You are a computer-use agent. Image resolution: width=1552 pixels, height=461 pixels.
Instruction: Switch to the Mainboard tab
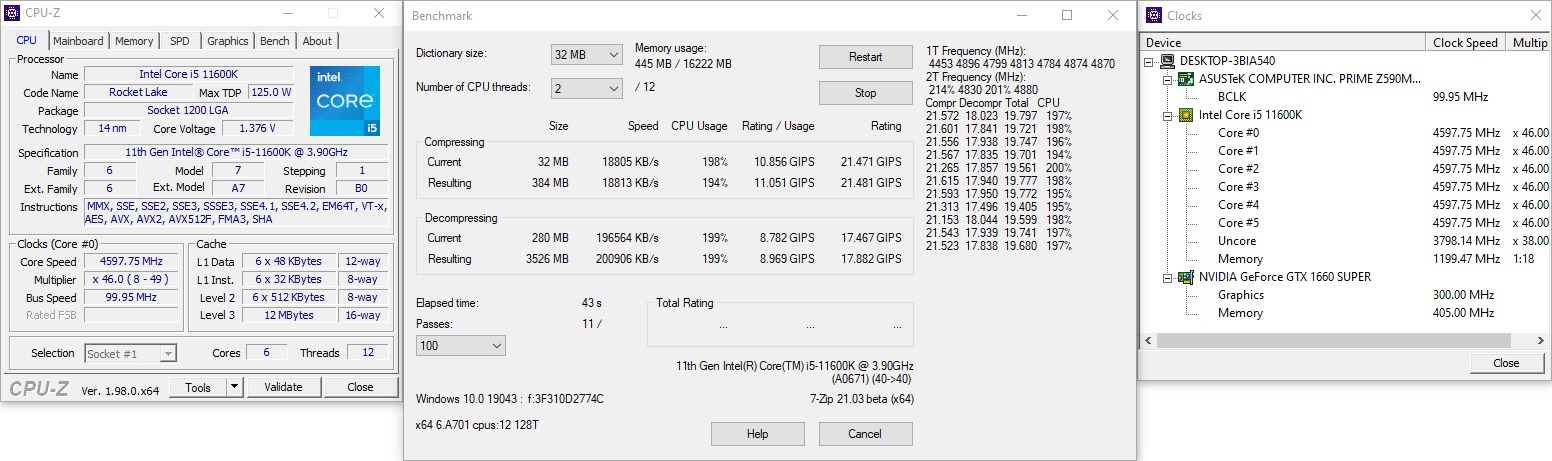click(x=78, y=41)
